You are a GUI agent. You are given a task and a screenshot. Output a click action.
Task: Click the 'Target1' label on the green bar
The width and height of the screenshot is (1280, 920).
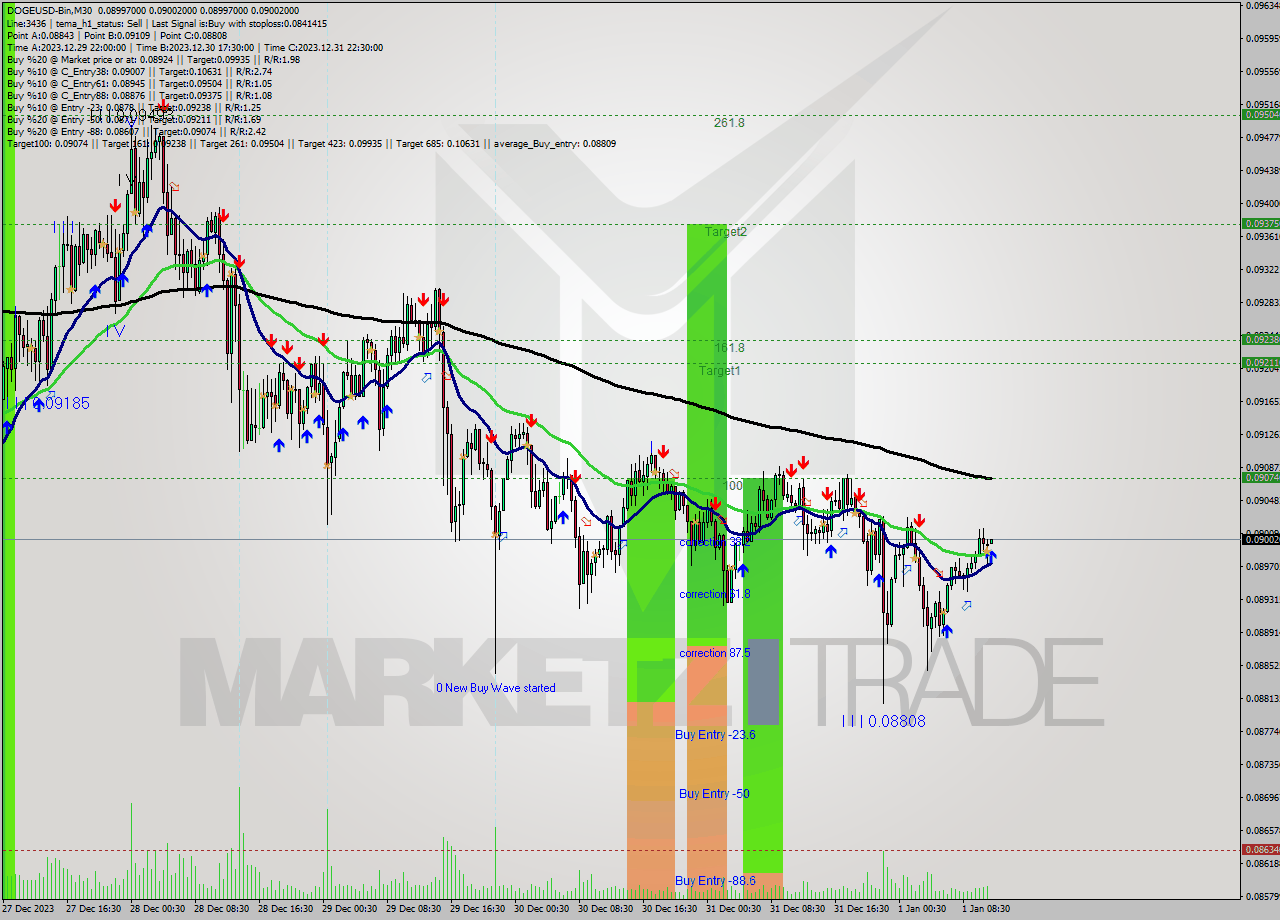[x=720, y=370]
